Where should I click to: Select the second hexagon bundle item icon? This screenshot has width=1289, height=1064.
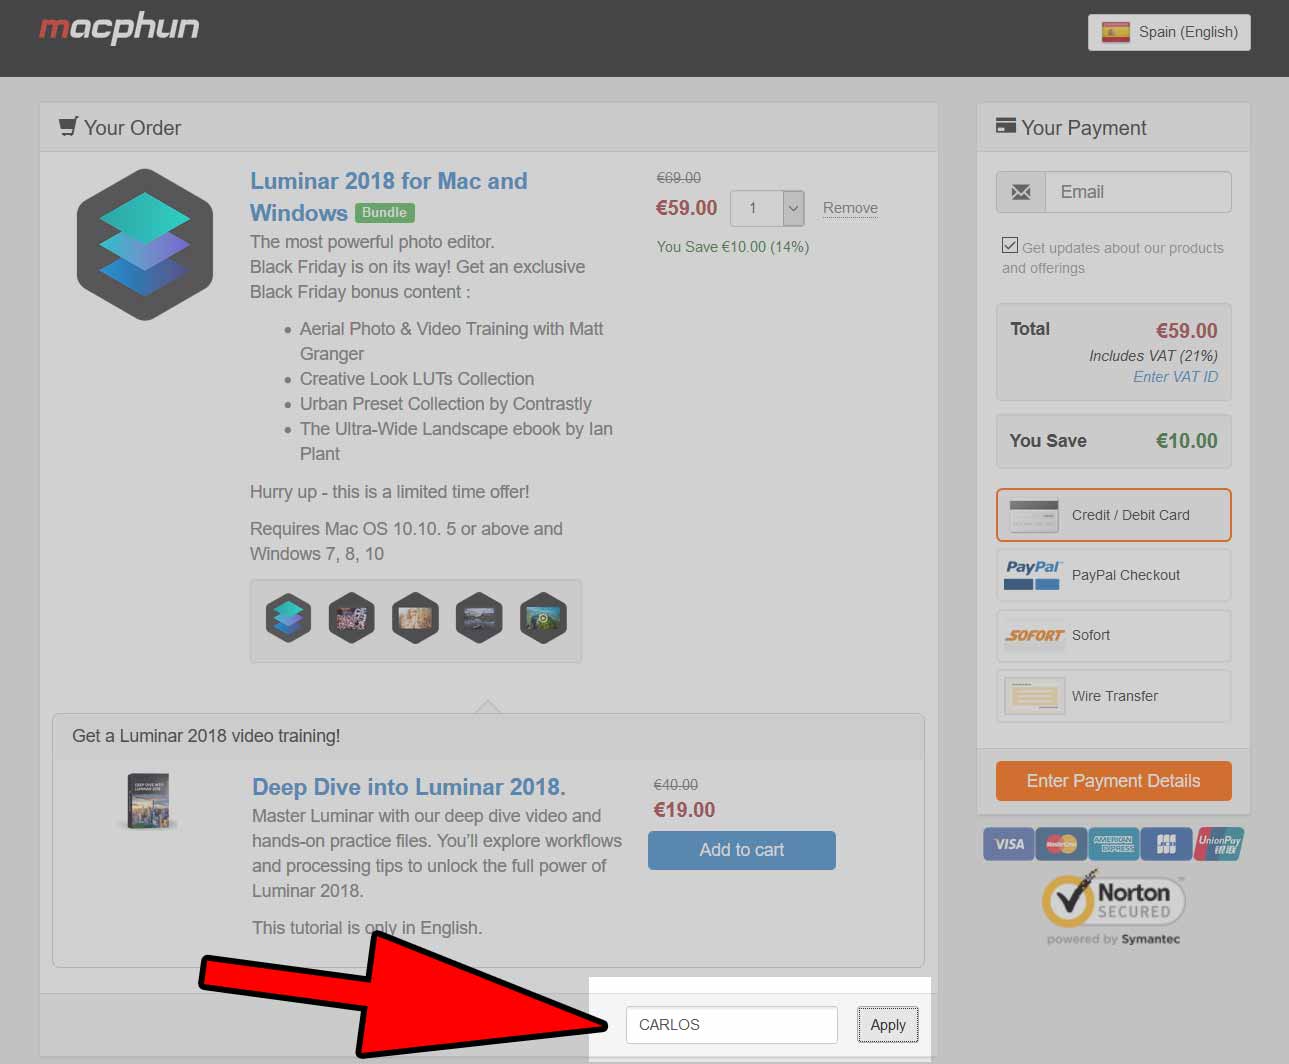352,618
